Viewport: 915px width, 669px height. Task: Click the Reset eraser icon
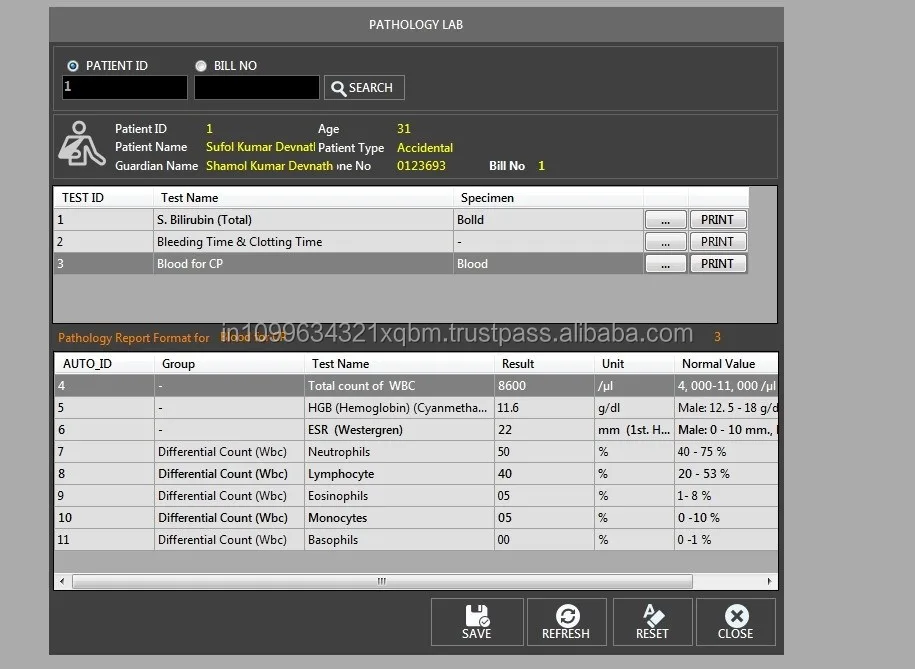652,616
